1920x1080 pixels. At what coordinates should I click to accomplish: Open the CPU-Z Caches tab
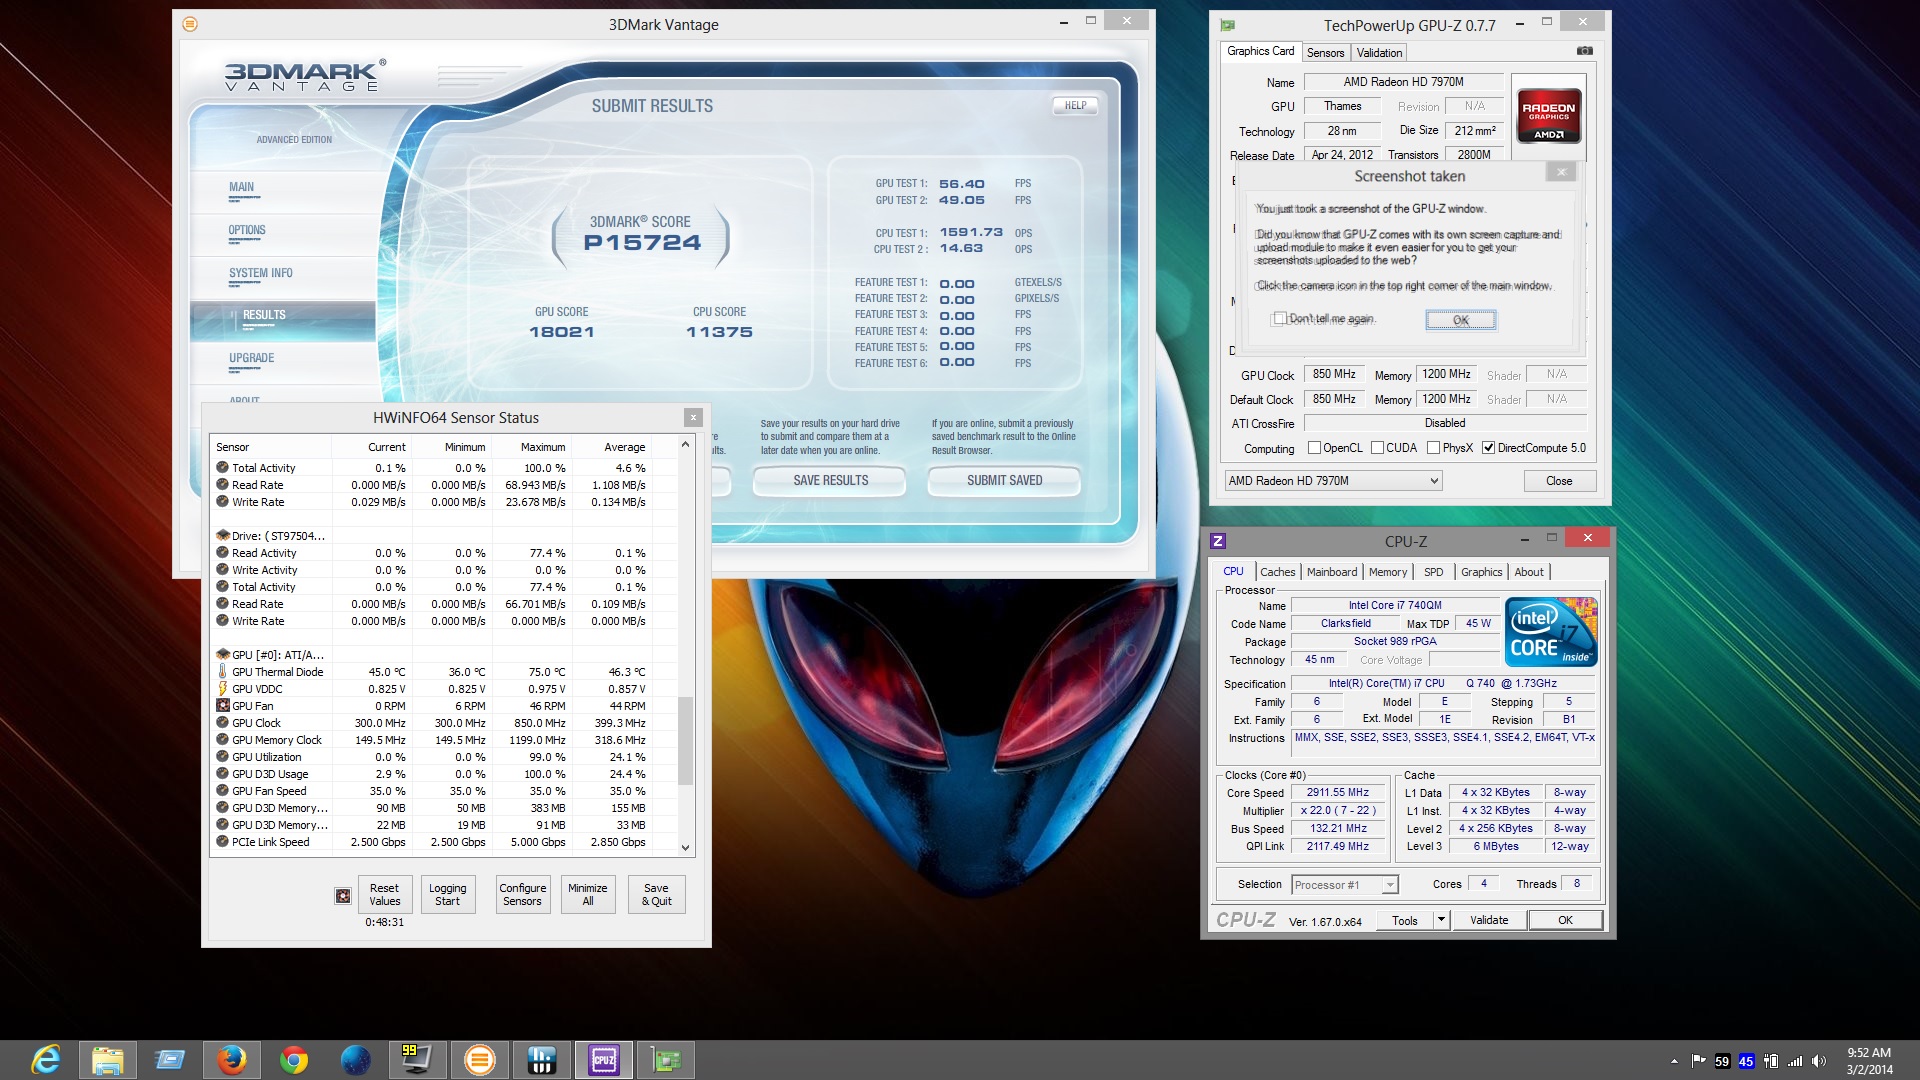coord(1277,572)
